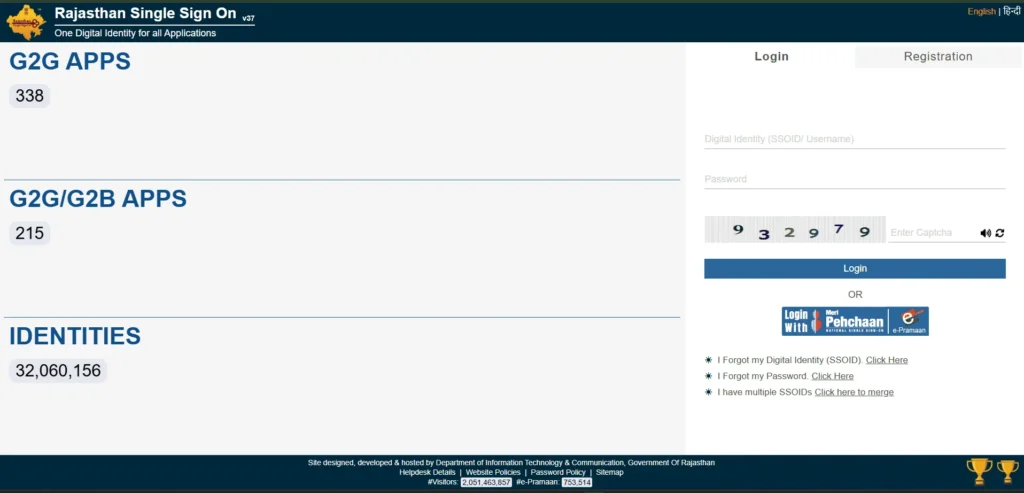The height and width of the screenshot is (493, 1024).
Task: Switch language to English
Action: 981,12
